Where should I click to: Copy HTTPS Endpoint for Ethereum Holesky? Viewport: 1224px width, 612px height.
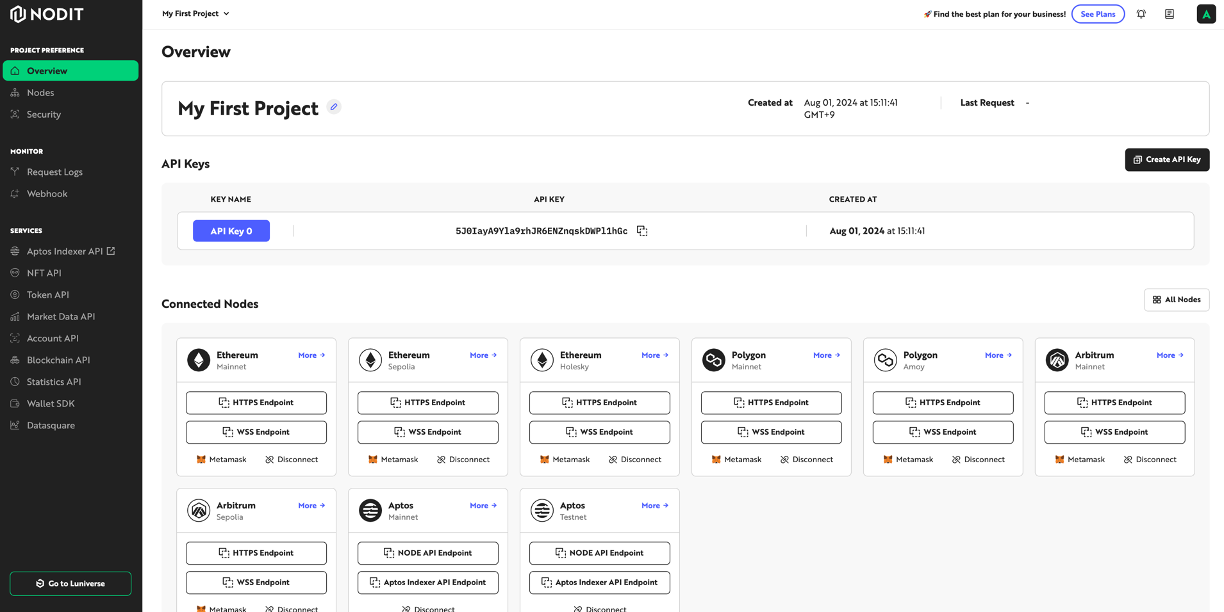599,403
